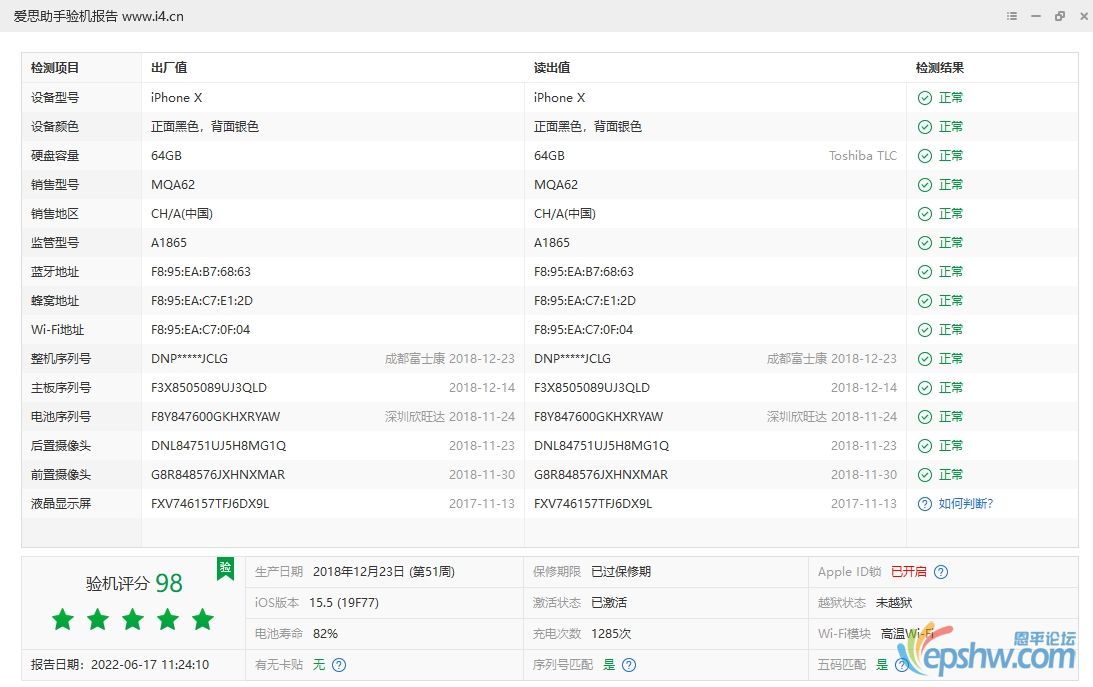This screenshot has width=1093, height=687.
Task: Click the green check icon for 蓝牙地址
Action: [924, 272]
